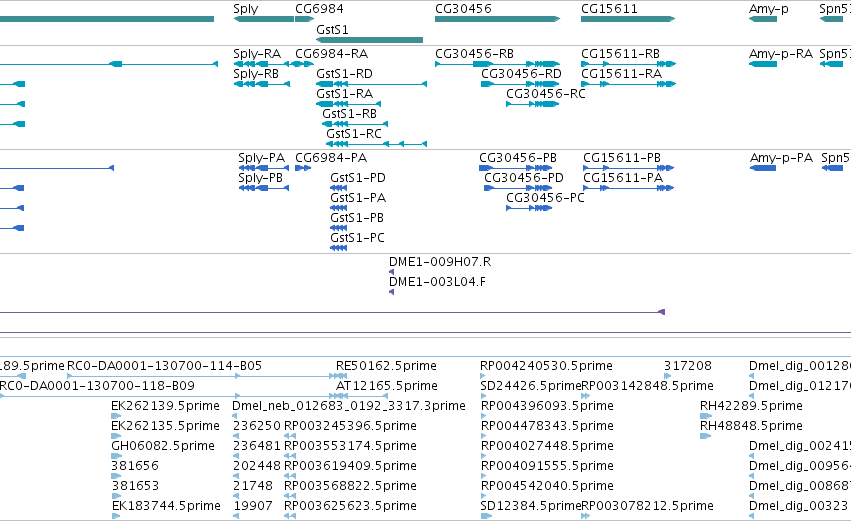Select the RH42289.5prime EST label
This screenshot has height=521, width=851.
coord(751,406)
